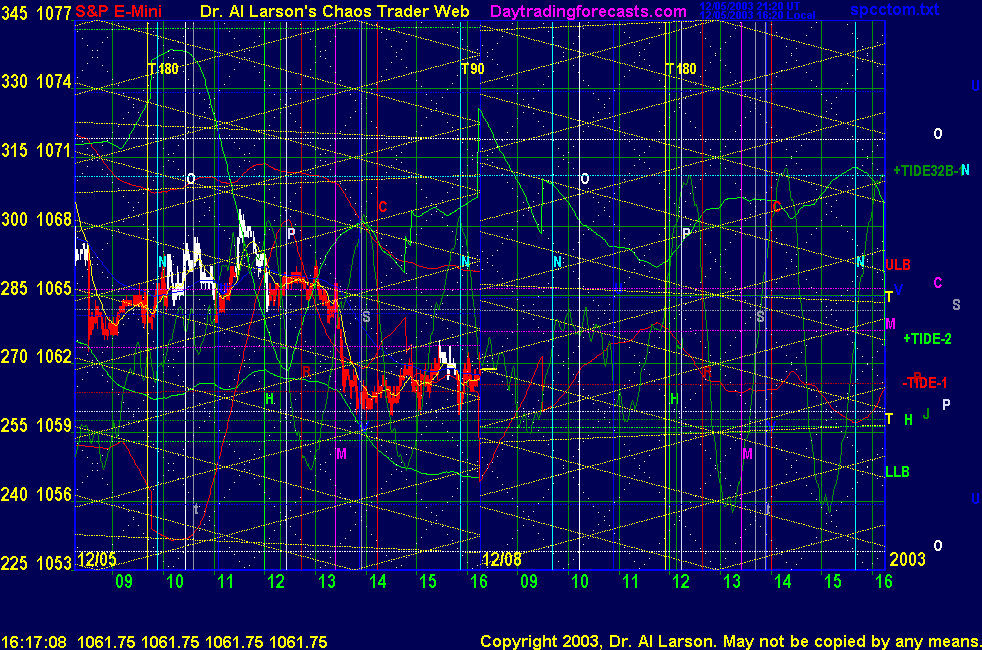Click the T180 marker in the 12/08 session

tap(680, 69)
